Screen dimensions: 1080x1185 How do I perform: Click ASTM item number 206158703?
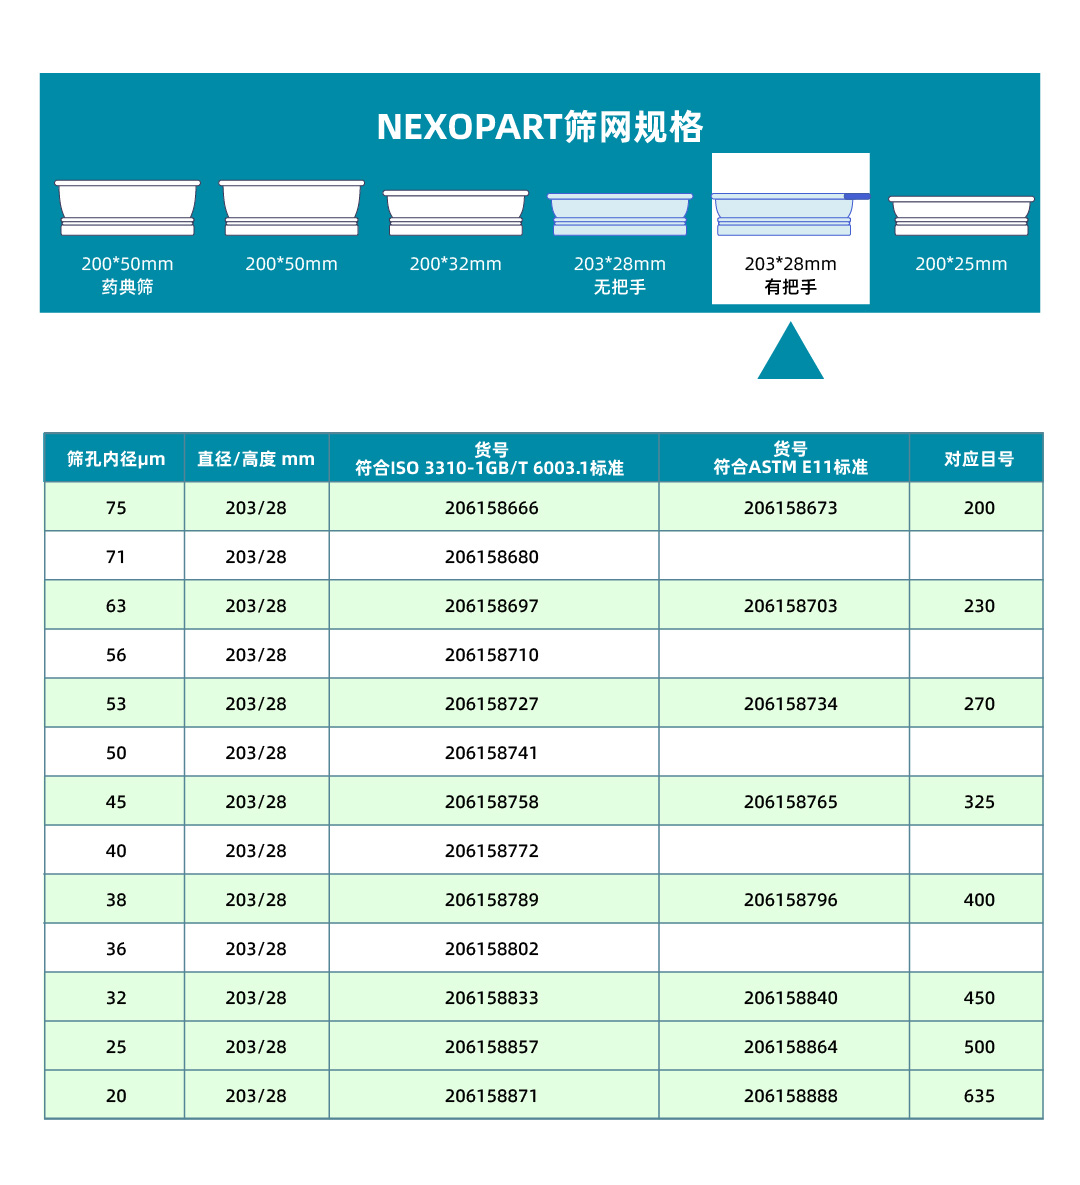[x=791, y=606]
